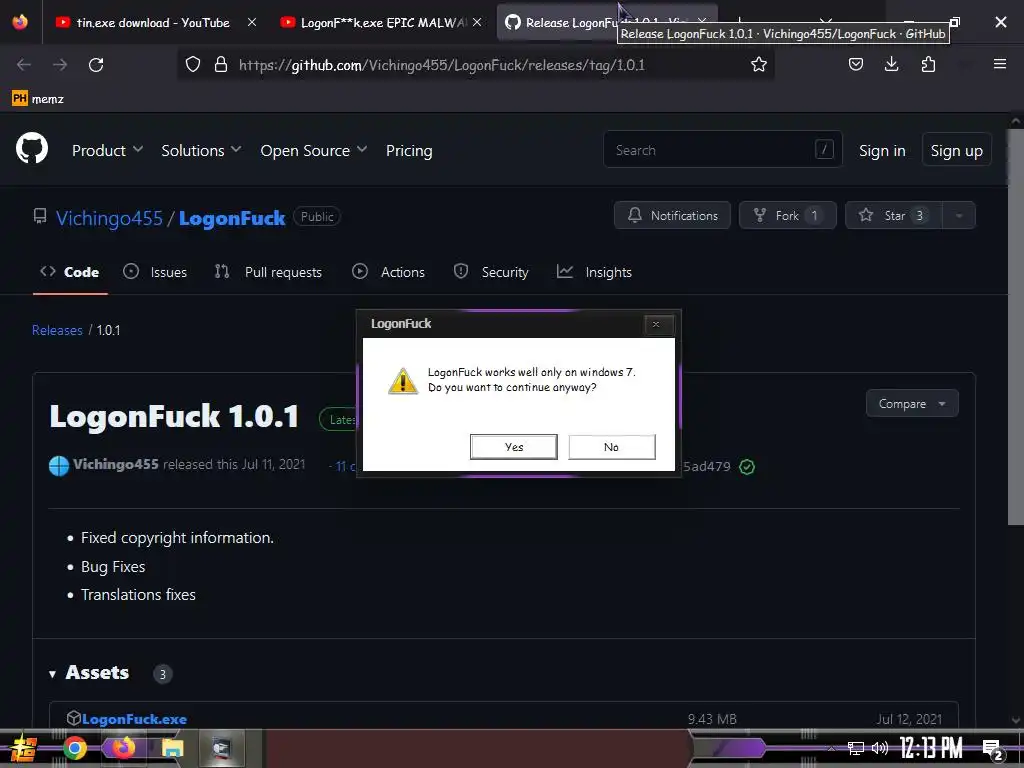
Task: Click No in the LogonFuck dialog
Action: (x=611, y=447)
